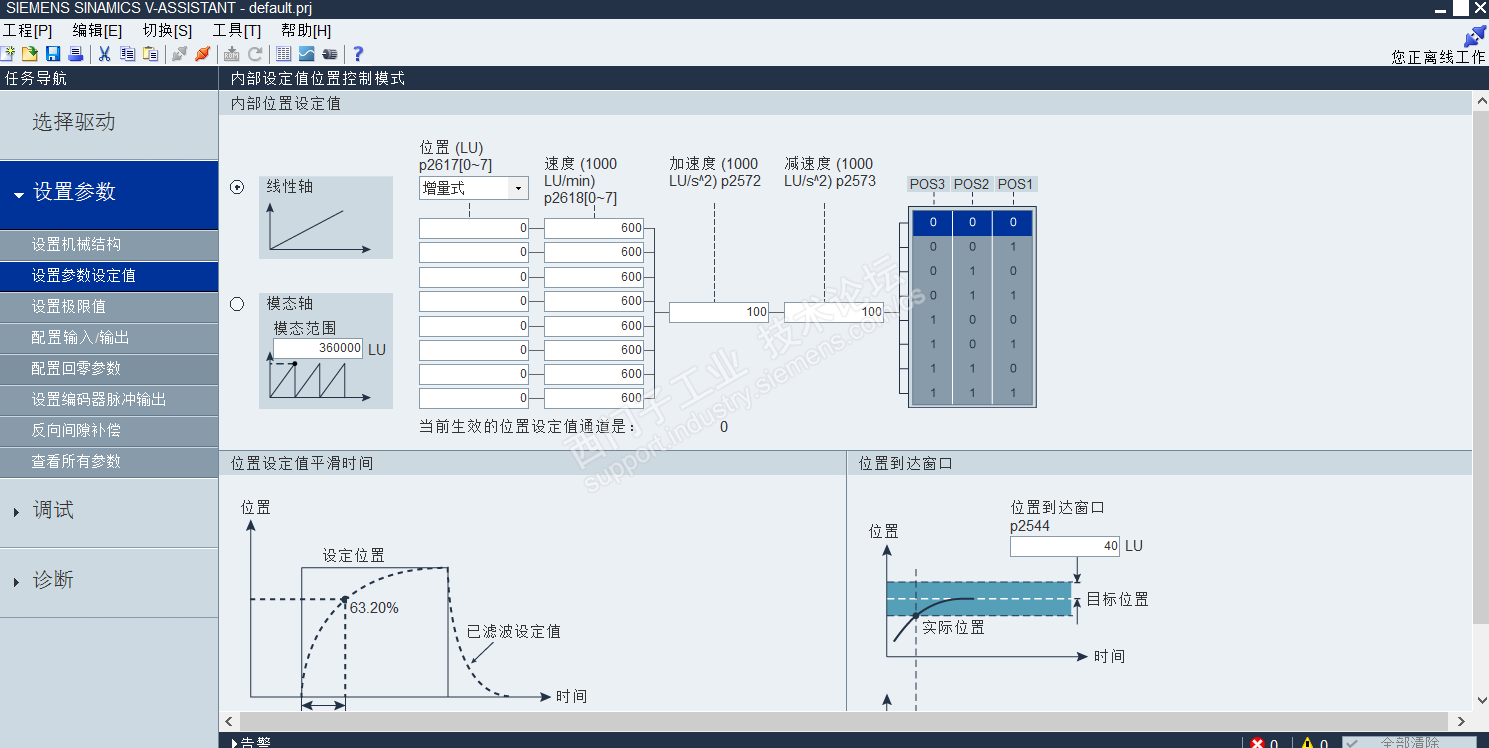Image resolution: width=1489 pixels, height=748 pixels.
Task: Open the 帮助[H] menu
Action: coord(306,31)
